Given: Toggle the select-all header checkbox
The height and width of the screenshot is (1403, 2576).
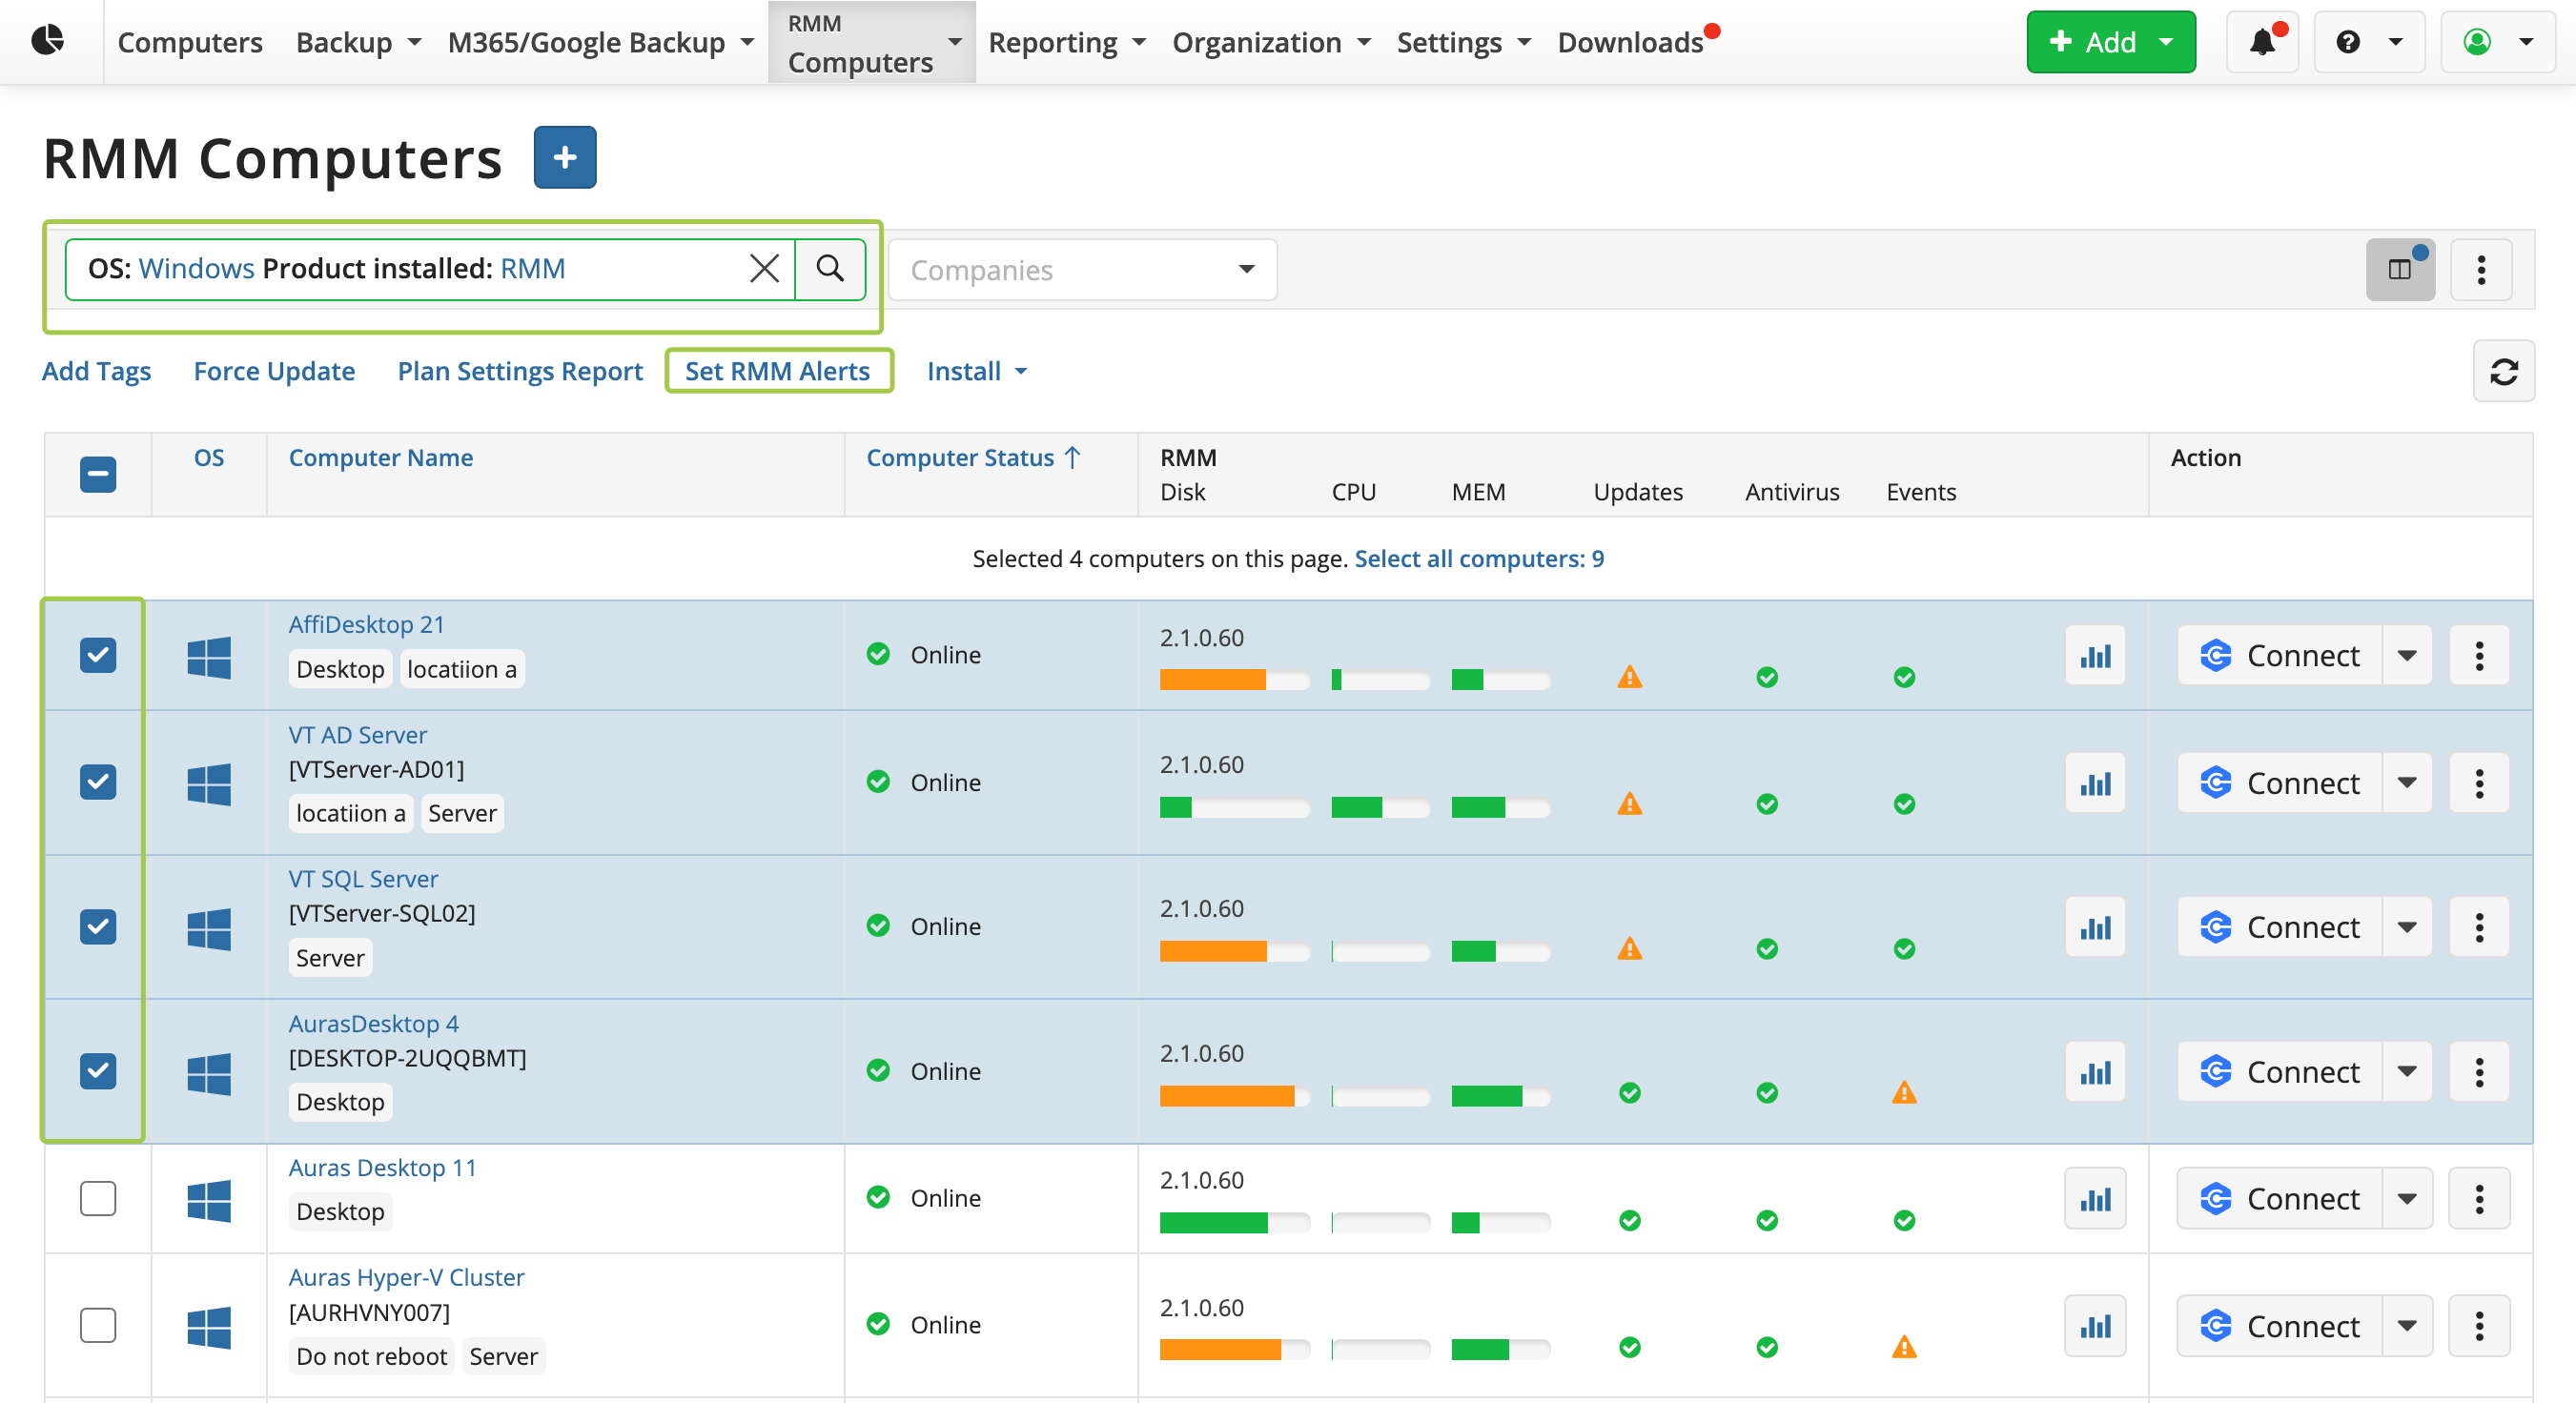Looking at the screenshot, I should [x=98, y=474].
